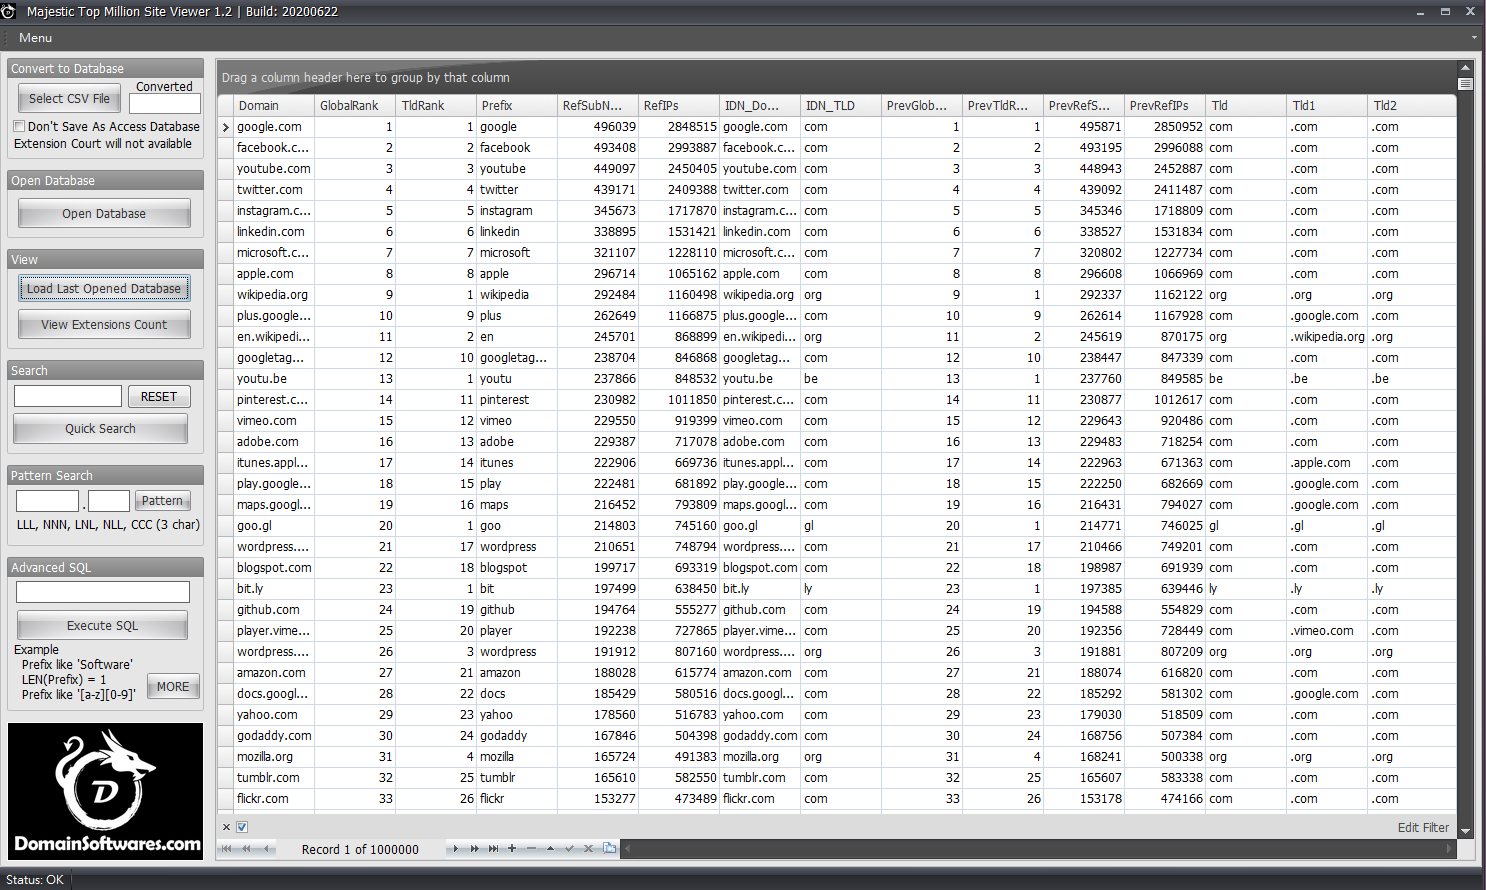Click MORE examples button
The width and height of the screenshot is (1486, 890).
coord(173,687)
